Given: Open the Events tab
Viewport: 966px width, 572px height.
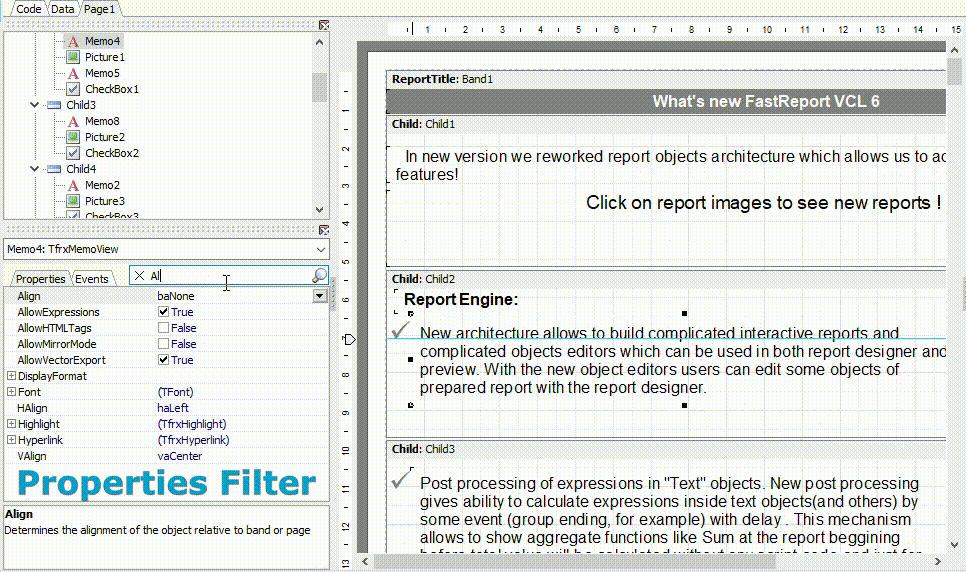Looking at the screenshot, I should [92, 279].
